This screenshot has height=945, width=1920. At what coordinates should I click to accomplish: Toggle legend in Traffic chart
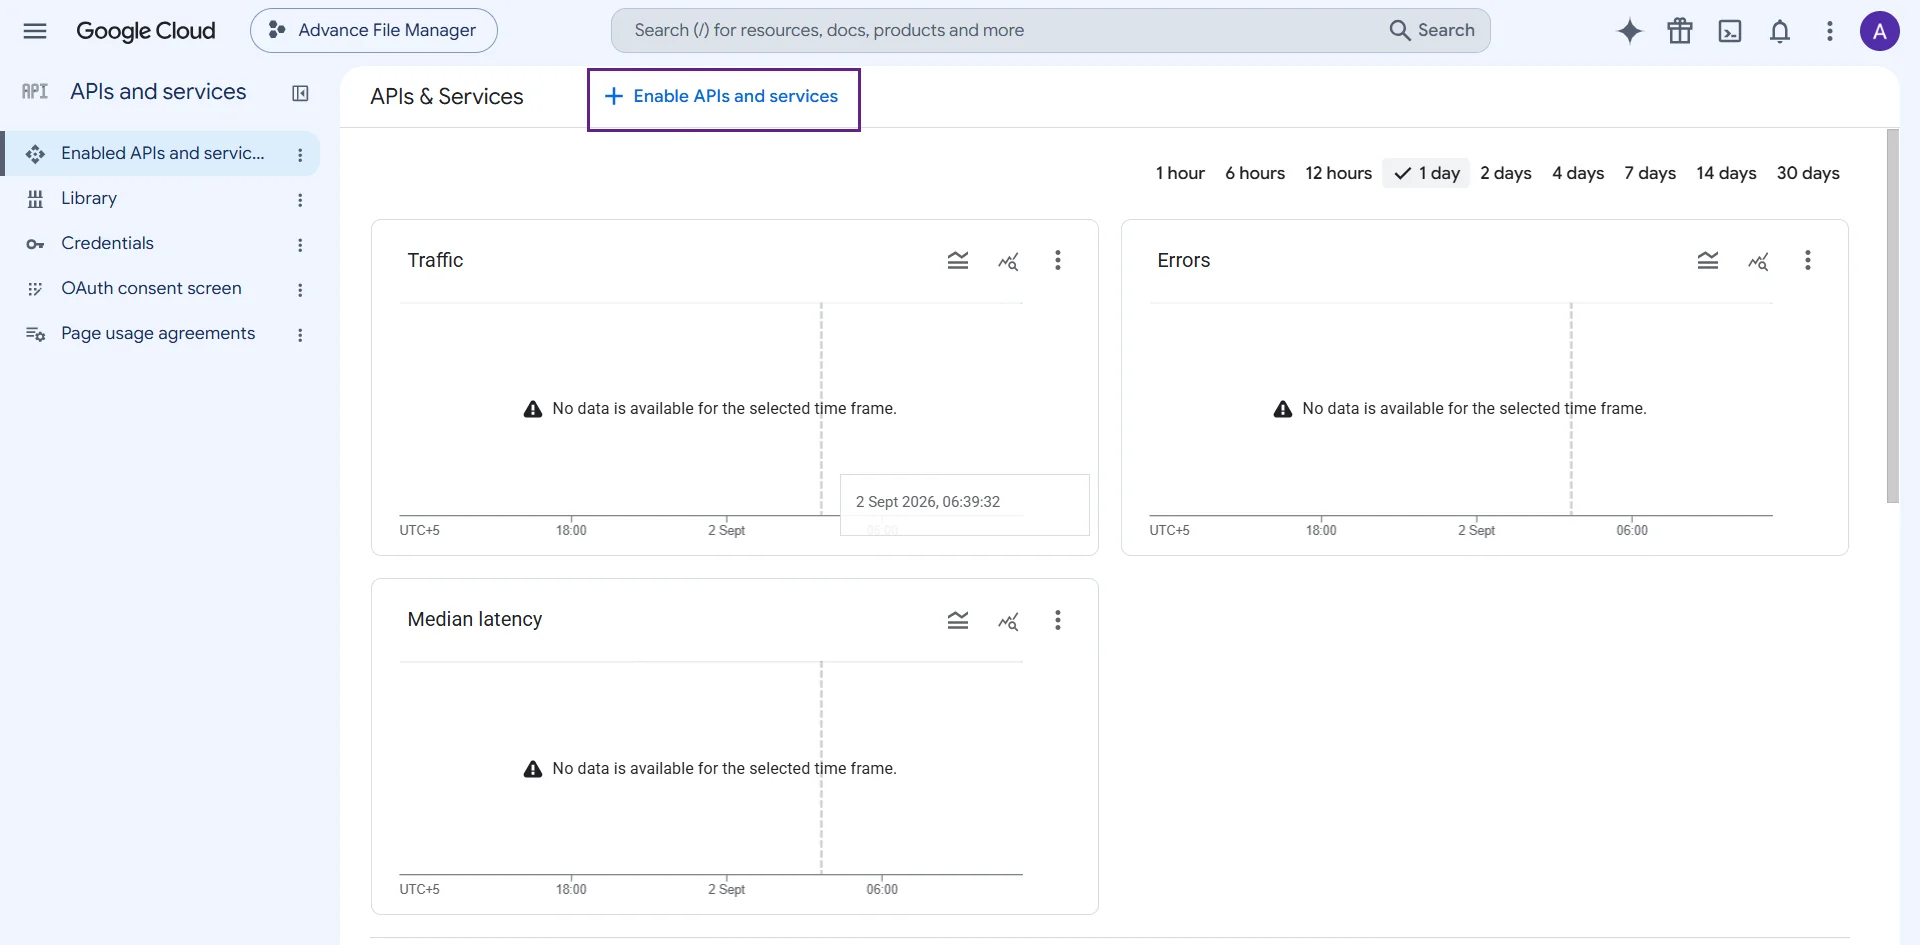pos(958,261)
